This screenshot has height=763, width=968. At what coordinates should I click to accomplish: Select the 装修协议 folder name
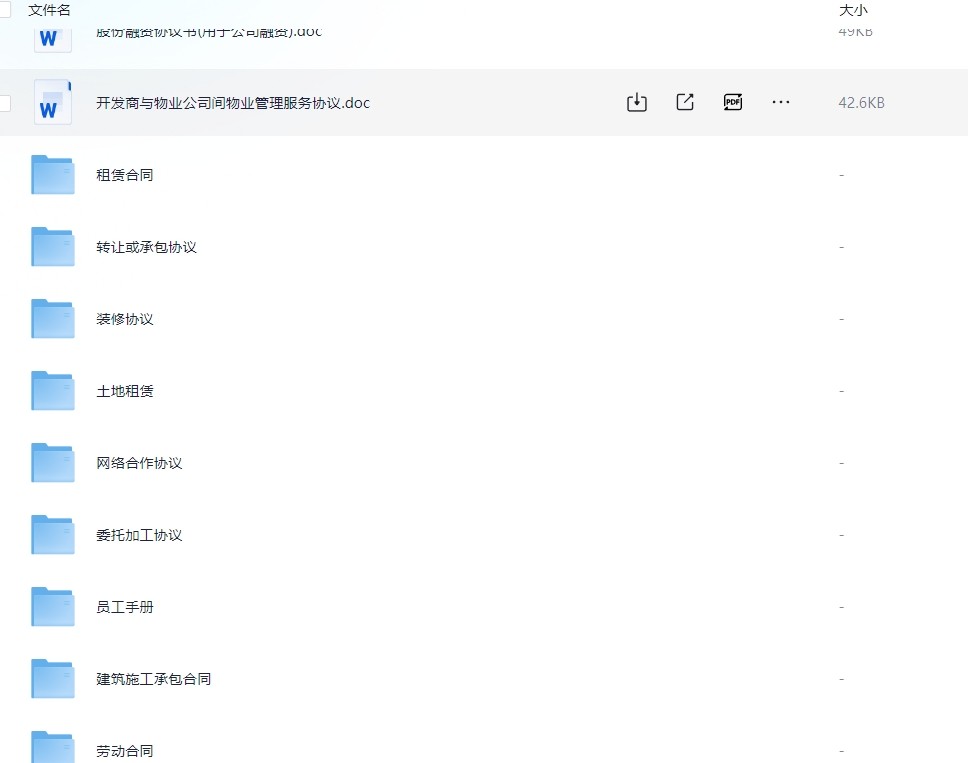(x=125, y=319)
